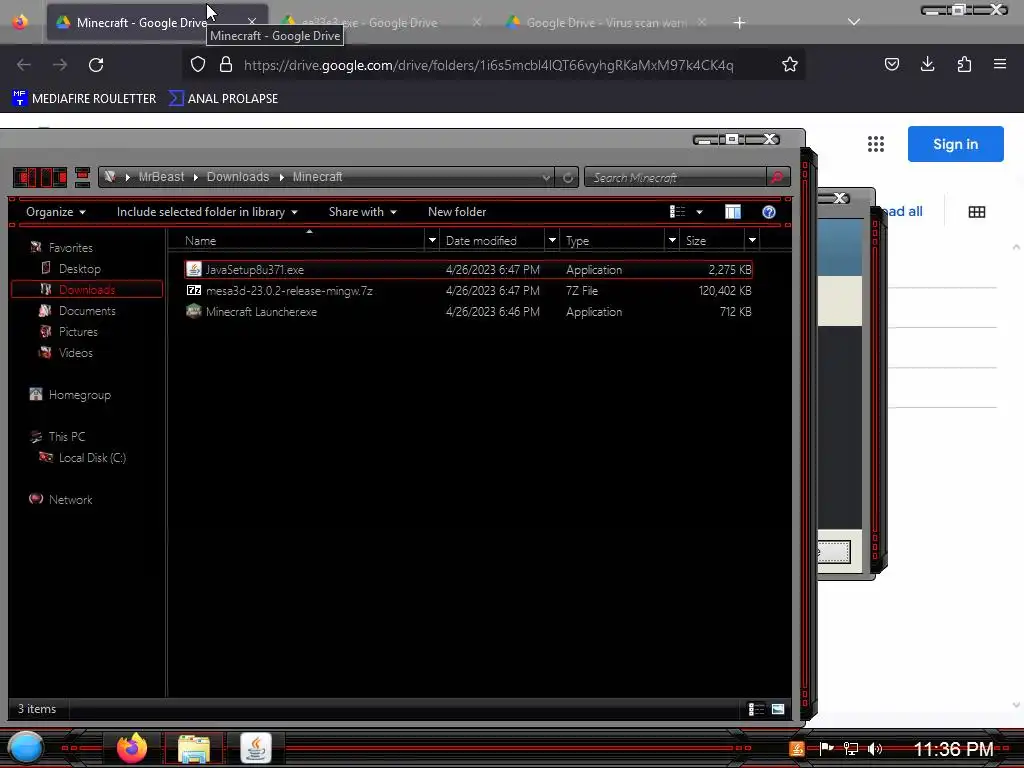
Task: Bookmark this page with the star
Action: pyautogui.click(x=790, y=64)
